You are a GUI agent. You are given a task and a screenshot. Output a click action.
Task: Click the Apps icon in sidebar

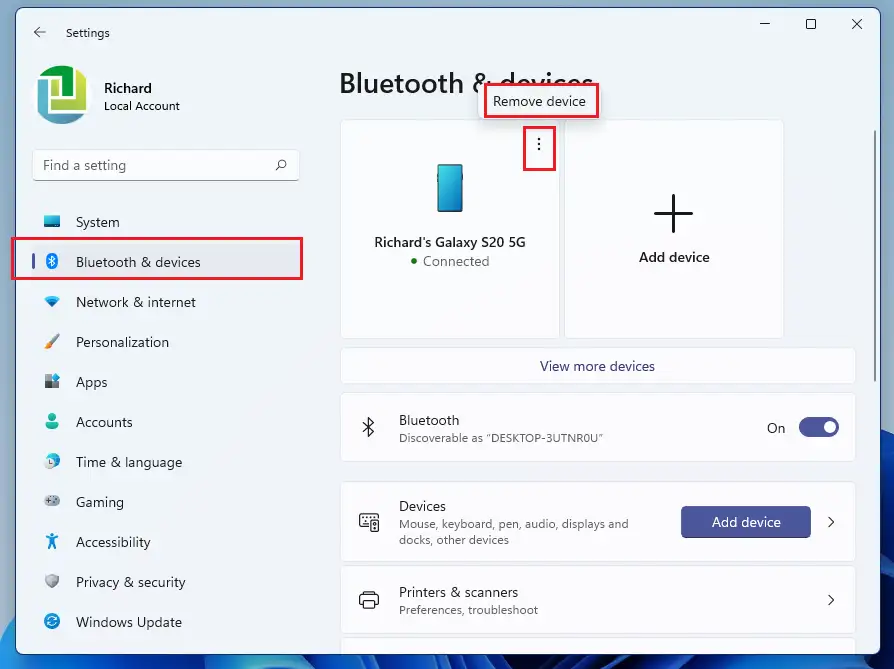pyautogui.click(x=52, y=381)
